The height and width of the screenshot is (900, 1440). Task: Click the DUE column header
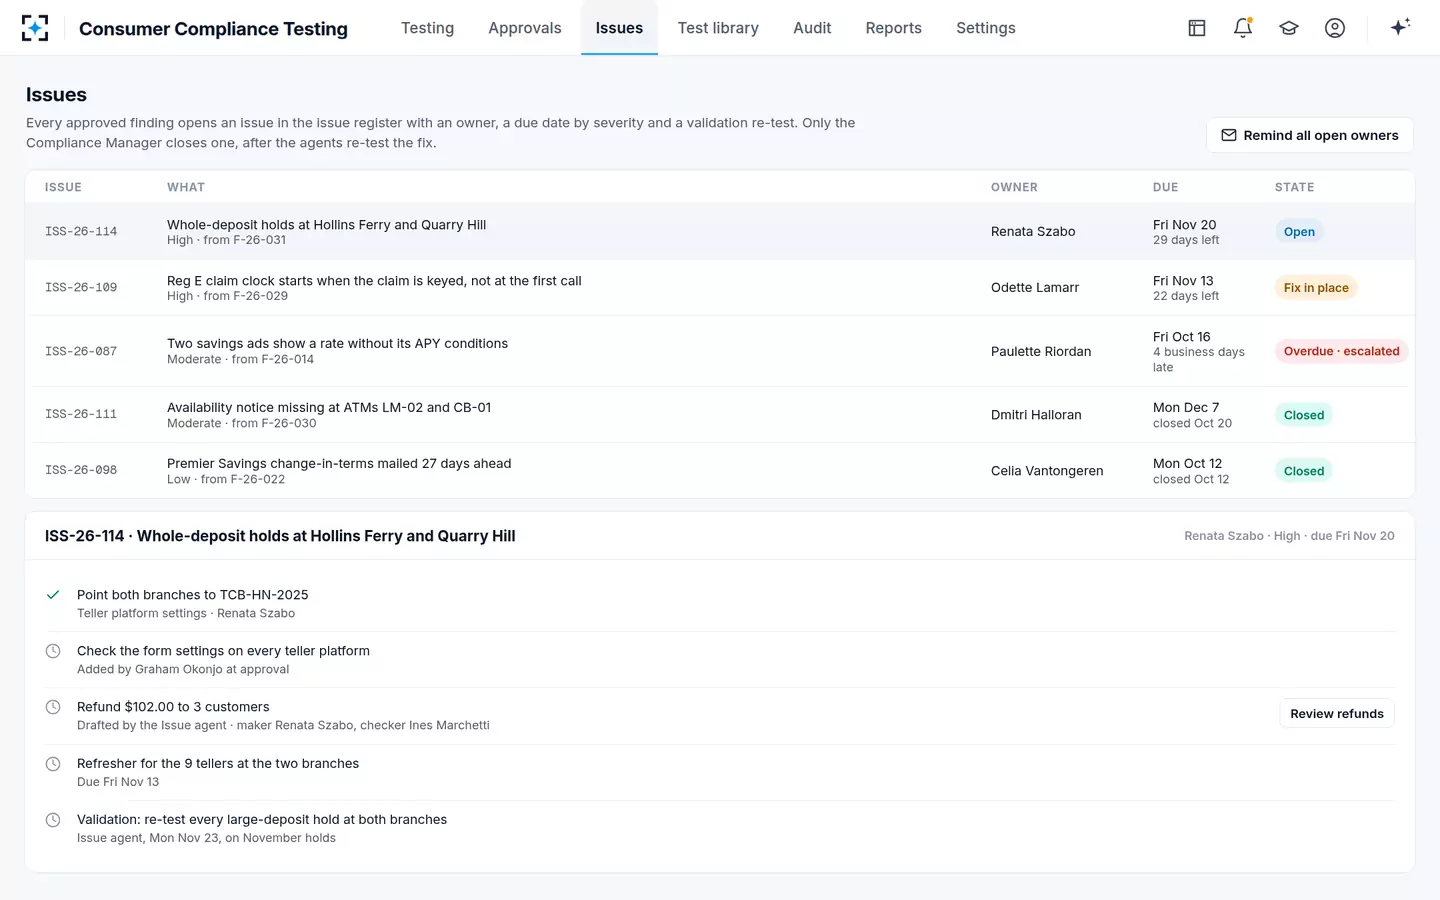[1165, 187]
